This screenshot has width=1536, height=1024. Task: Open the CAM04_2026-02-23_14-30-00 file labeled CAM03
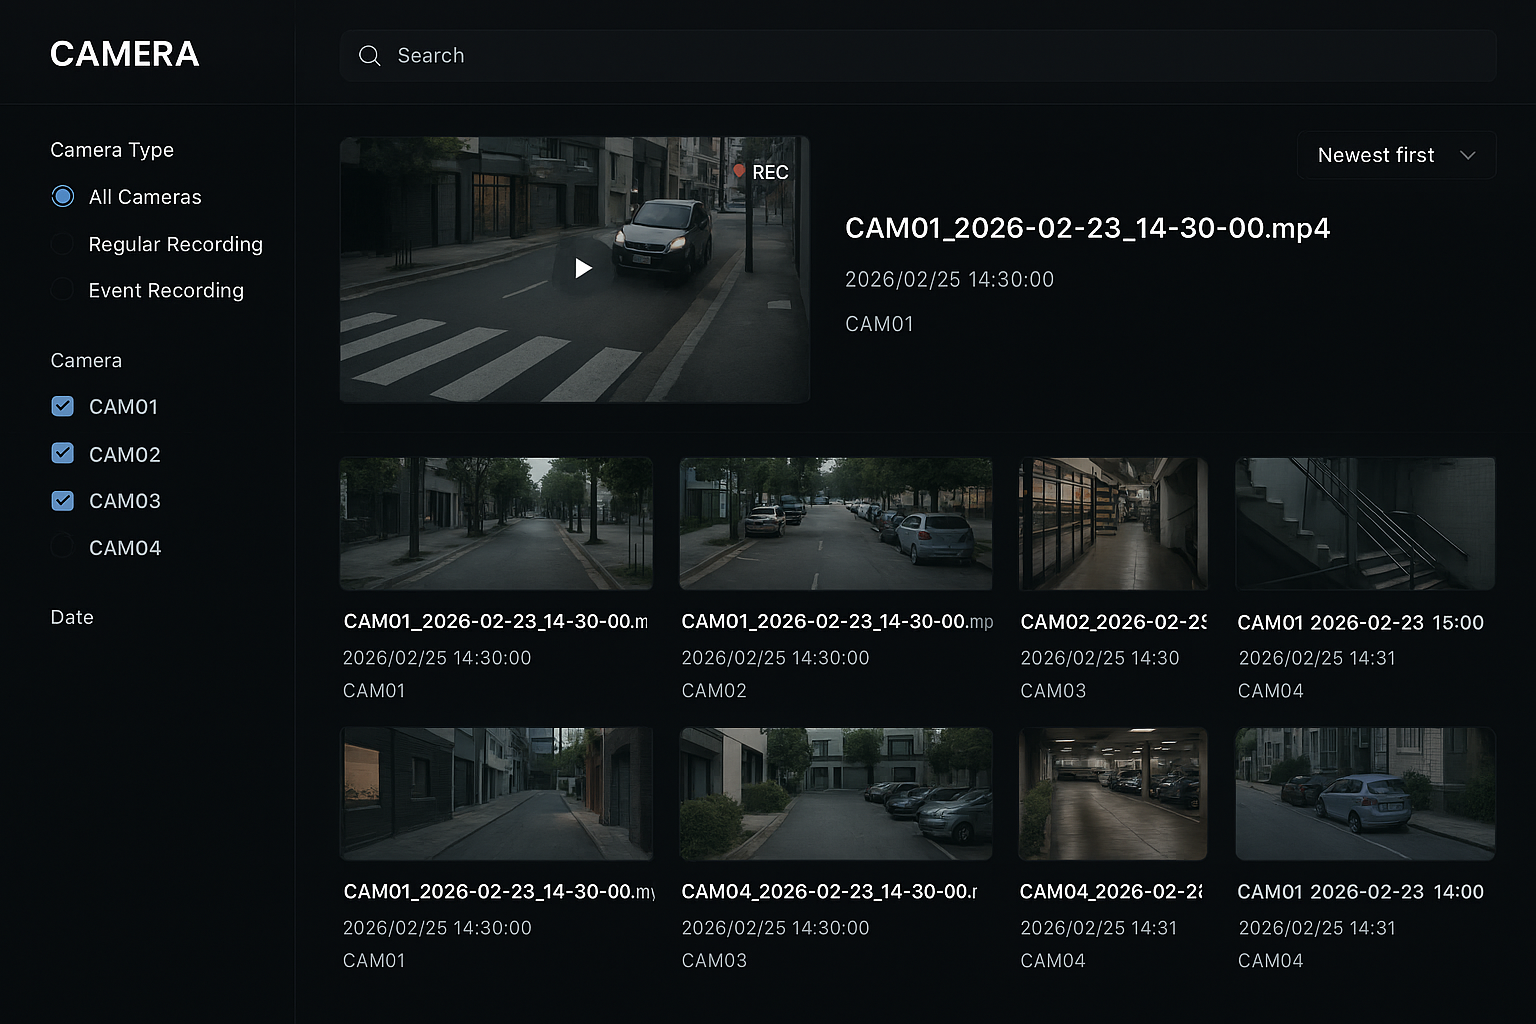coord(835,794)
